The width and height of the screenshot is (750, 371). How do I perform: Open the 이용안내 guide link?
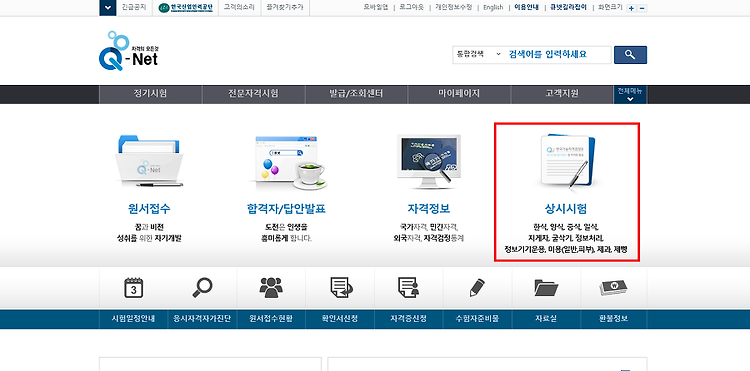click(526, 8)
